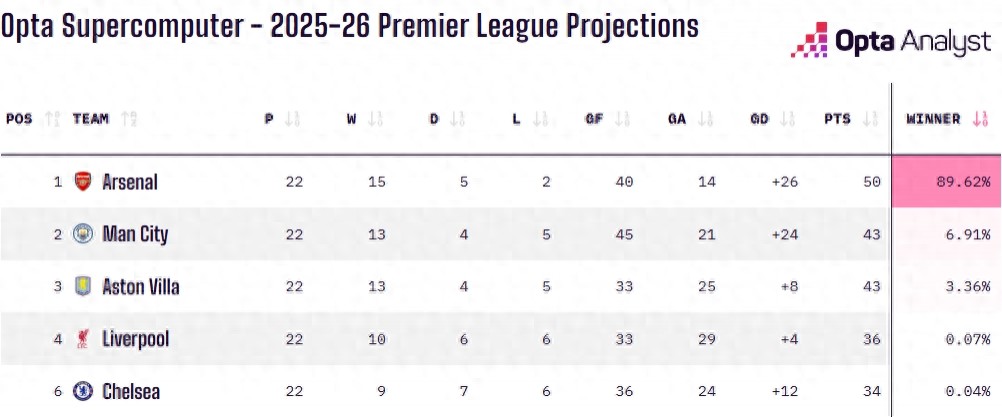The image size is (1002, 417).
Task: Click the Chelsea club crest icon
Action: click(83, 391)
